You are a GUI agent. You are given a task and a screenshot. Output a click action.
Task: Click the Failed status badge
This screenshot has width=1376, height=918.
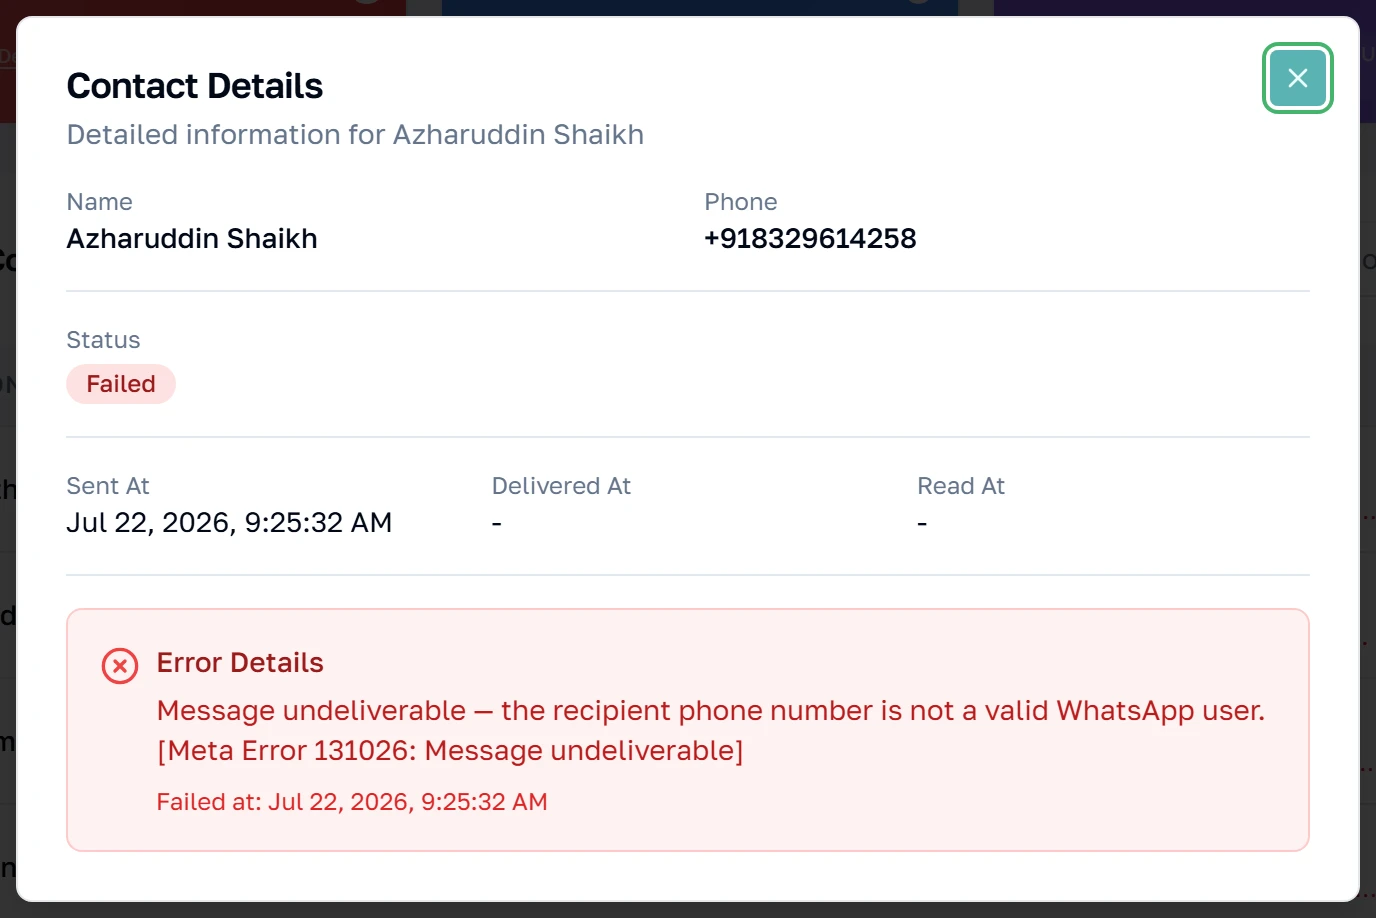(x=121, y=384)
